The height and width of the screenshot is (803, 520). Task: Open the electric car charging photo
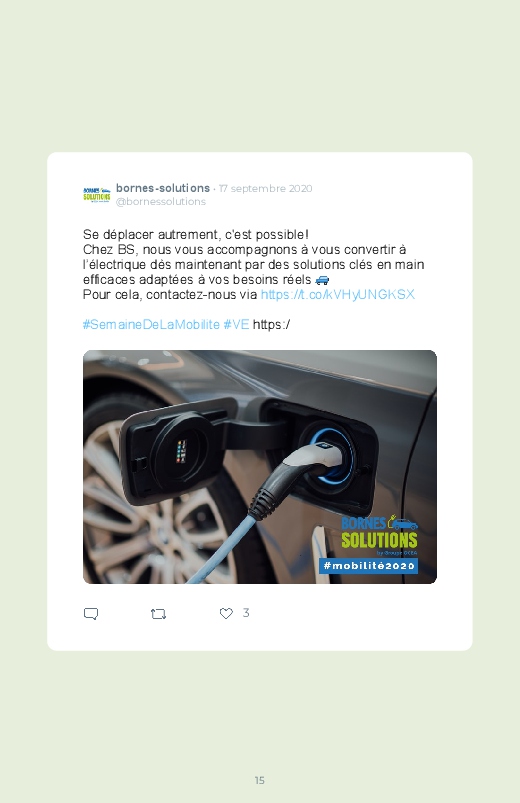pyautogui.click(x=260, y=467)
